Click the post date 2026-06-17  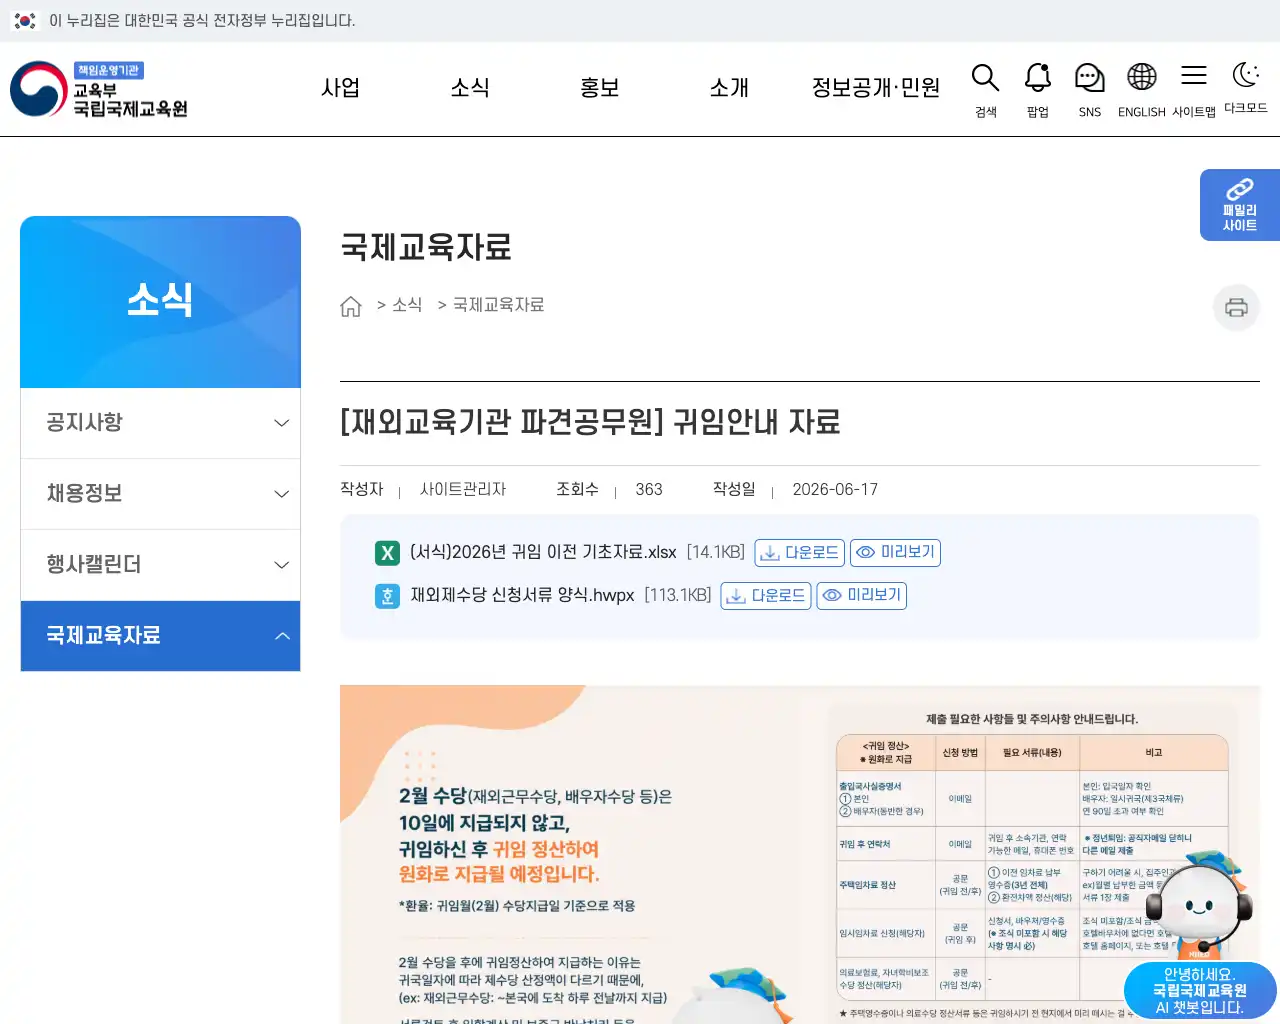coord(835,490)
